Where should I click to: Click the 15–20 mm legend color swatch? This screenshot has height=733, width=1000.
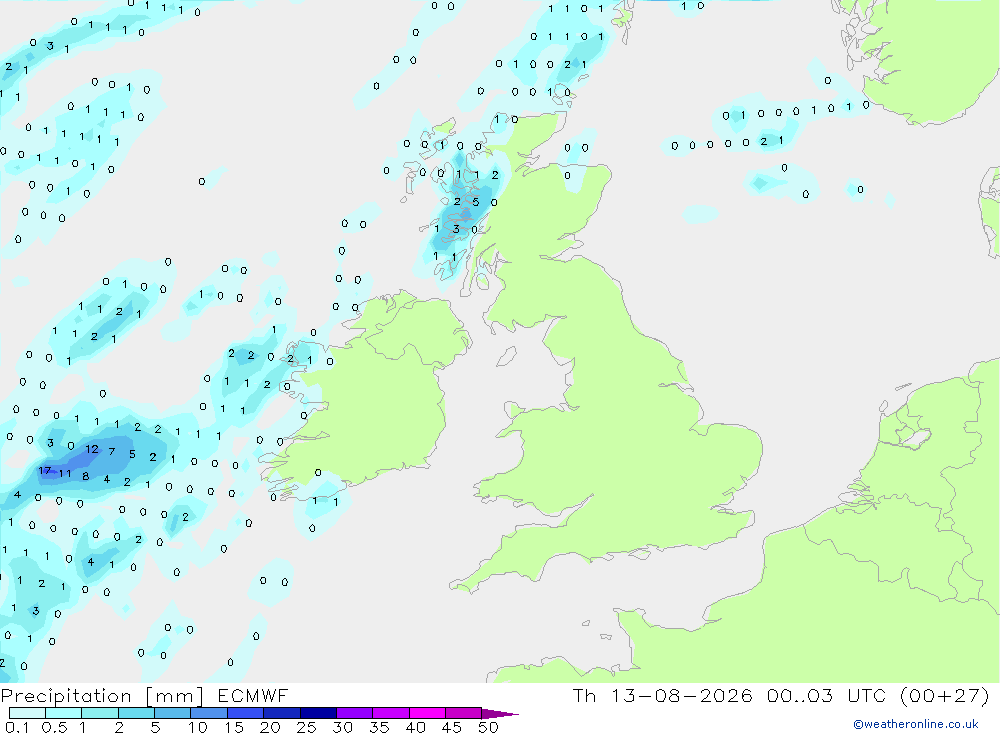click(246, 713)
